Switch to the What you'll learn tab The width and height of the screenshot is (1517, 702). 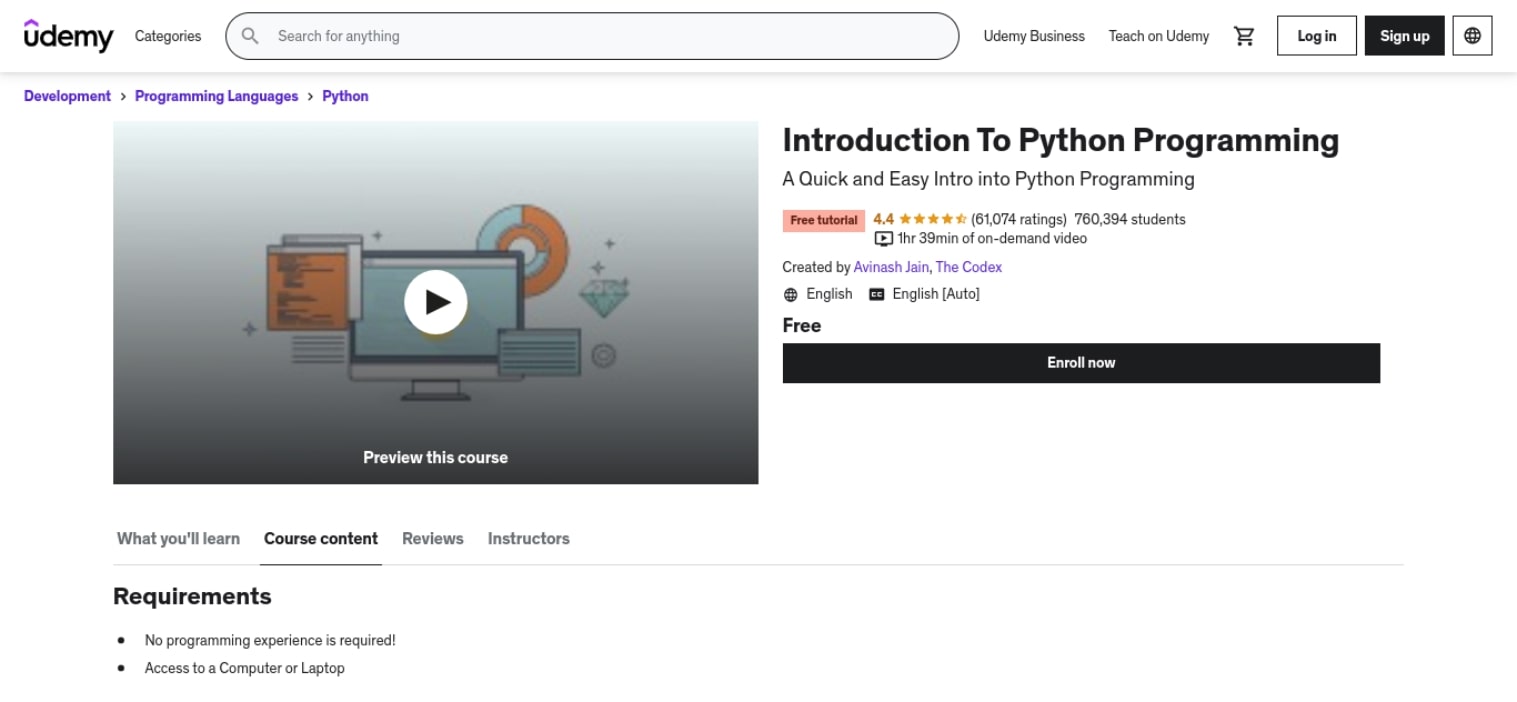pos(177,538)
